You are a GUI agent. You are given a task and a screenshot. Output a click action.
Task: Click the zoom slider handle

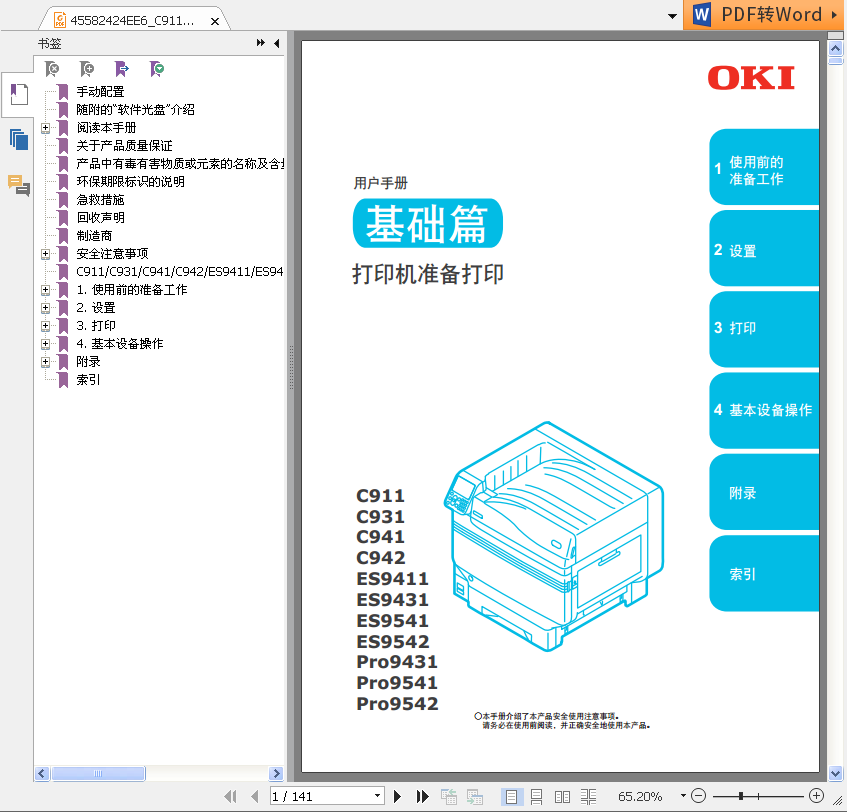[741, 796]
